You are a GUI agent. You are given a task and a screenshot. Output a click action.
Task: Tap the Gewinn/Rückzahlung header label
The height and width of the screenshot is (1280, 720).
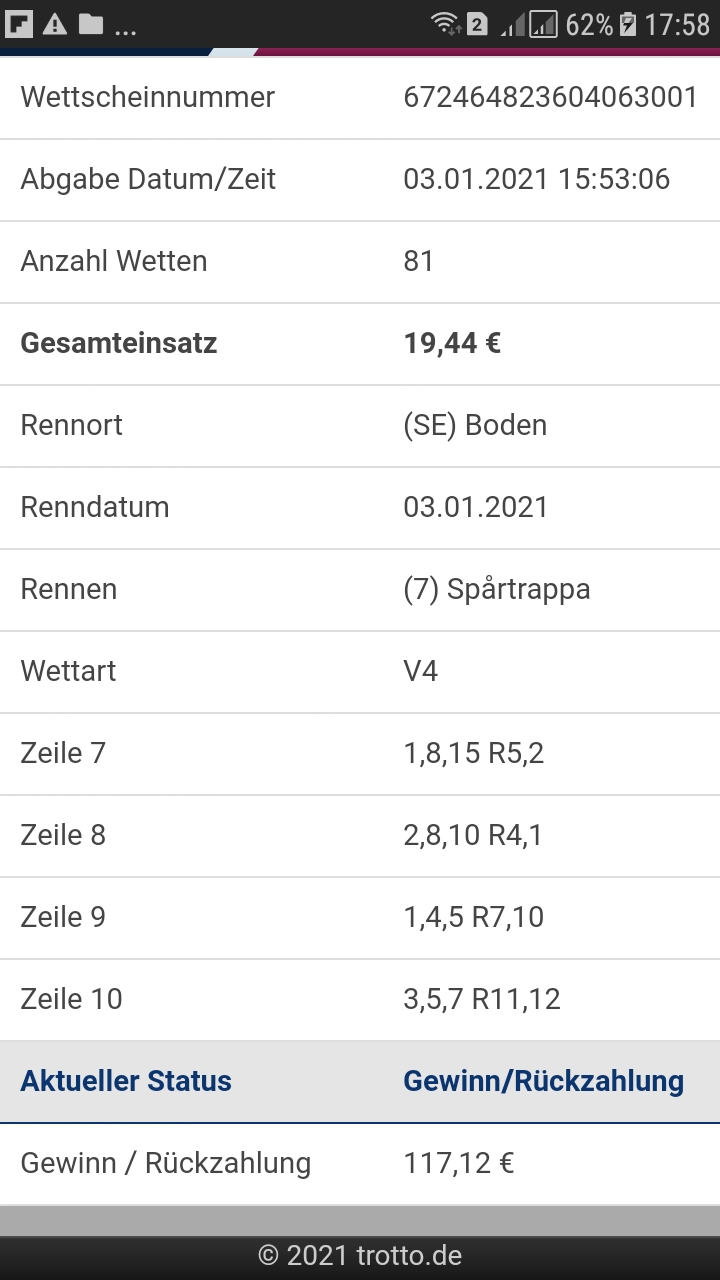pos(543,1081)
